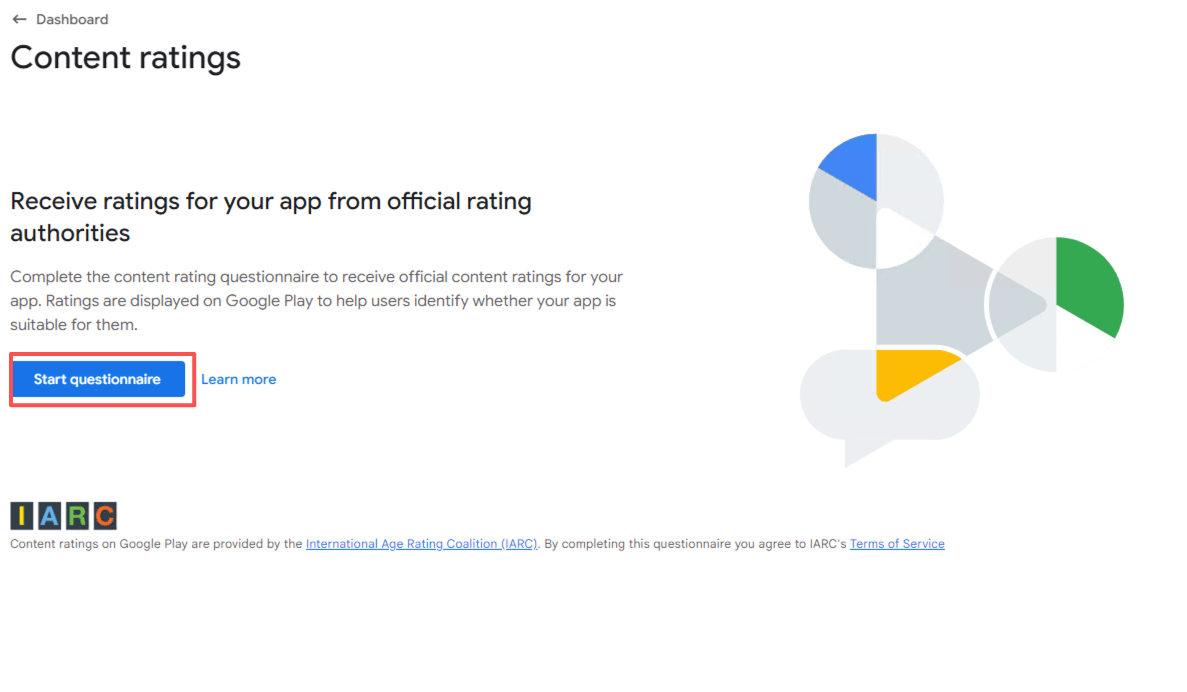Go back to the Dashboard link
This screenshot has height=692, width=1187.
tap(72, 19)
